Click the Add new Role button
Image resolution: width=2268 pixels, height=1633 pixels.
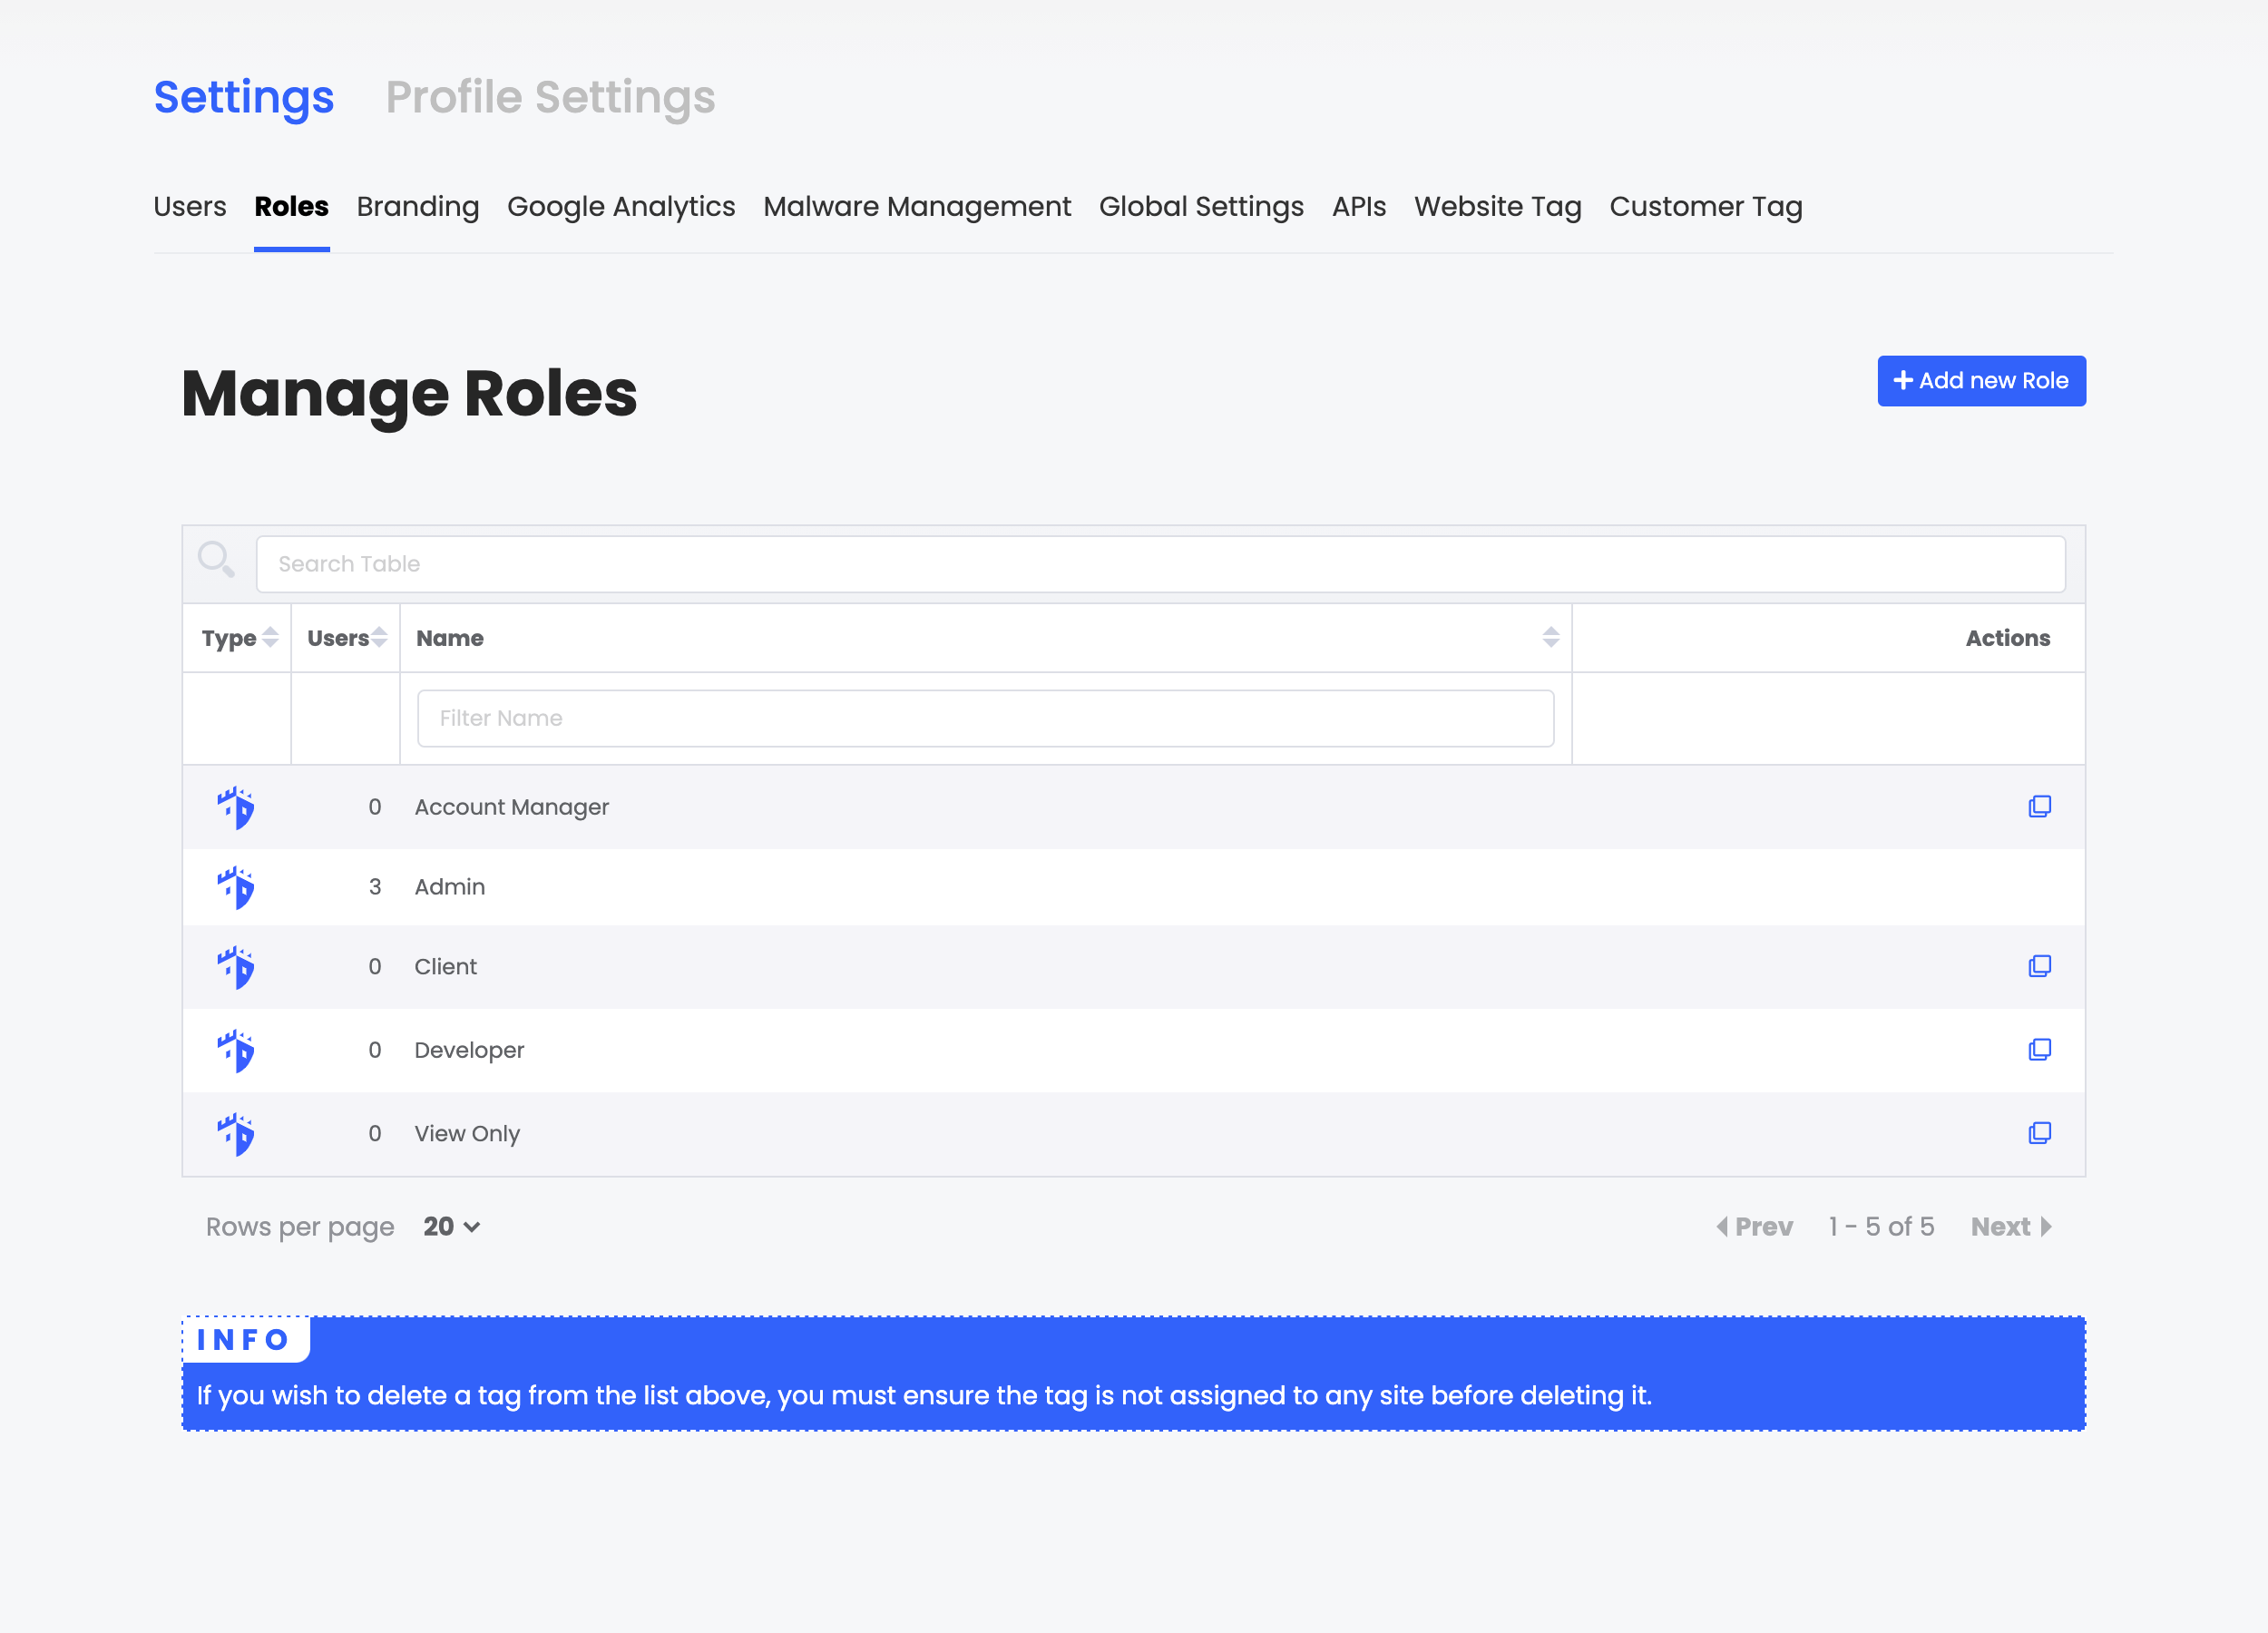pyautogui.click(x=1981, y=381)
